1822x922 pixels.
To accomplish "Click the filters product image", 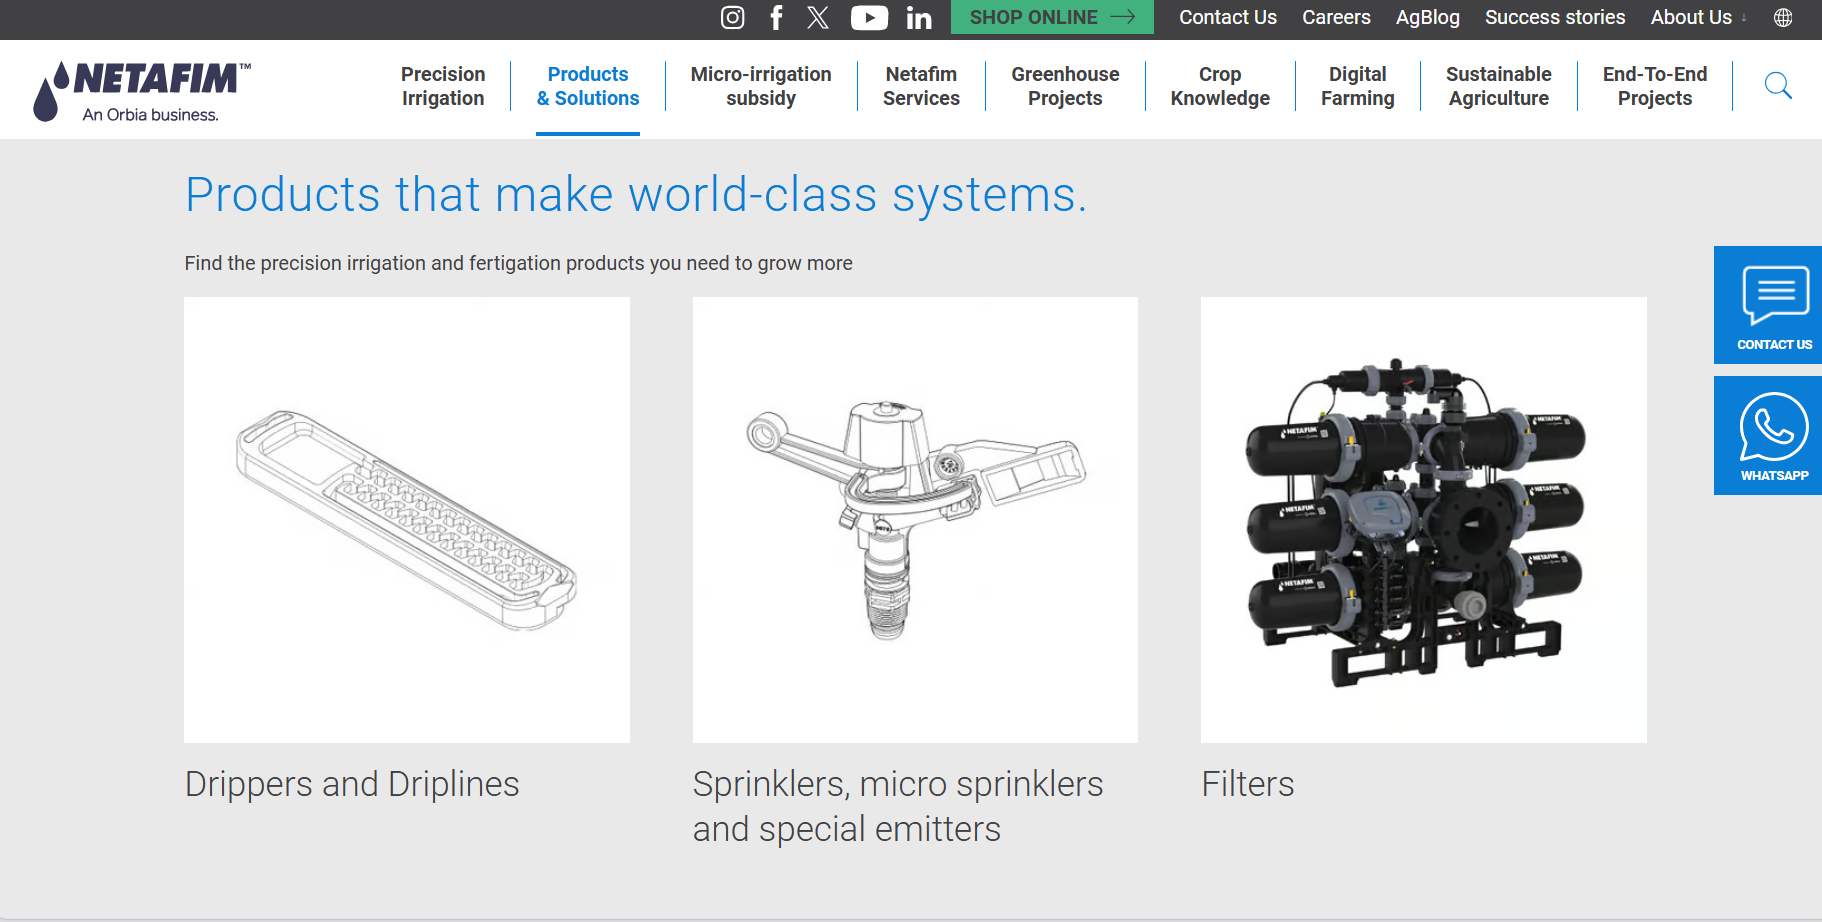I will pos(1424,520).
